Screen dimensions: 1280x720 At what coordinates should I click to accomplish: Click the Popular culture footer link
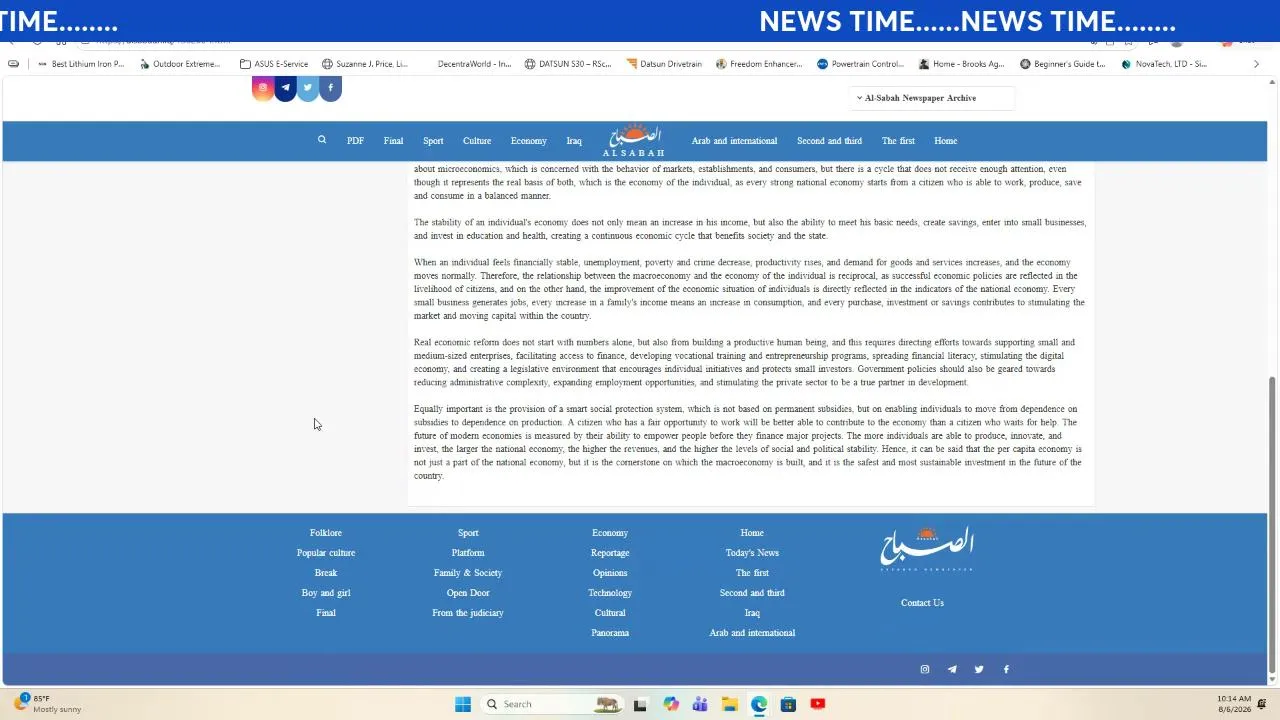tap(326, 553)
